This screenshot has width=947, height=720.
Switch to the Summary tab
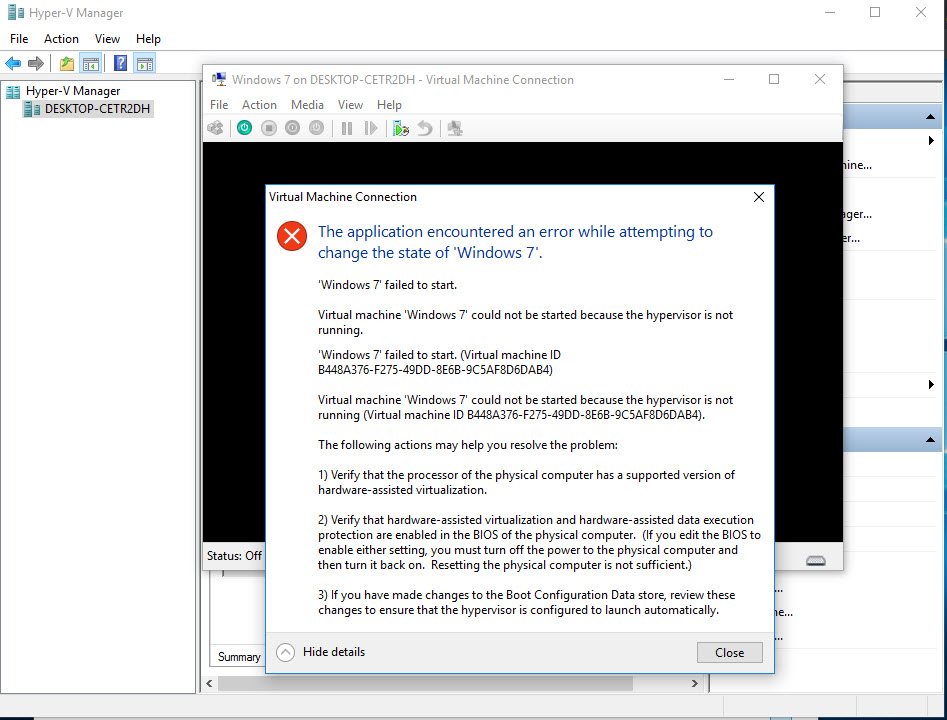pos(239,657)
